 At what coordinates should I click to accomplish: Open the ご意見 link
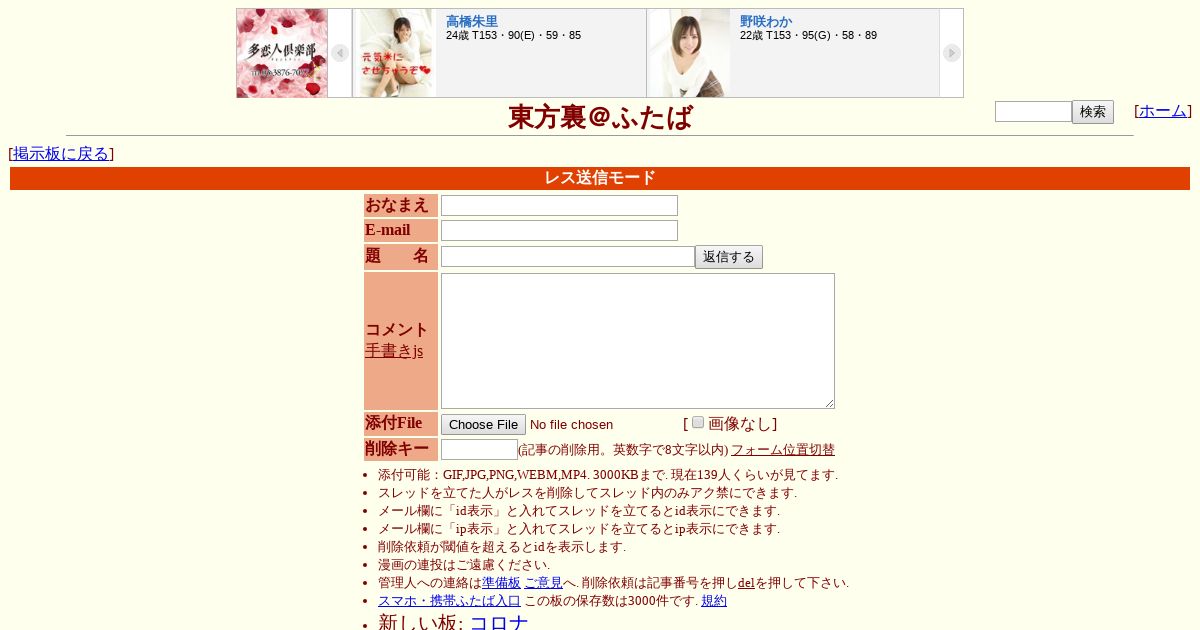[543, 583]
